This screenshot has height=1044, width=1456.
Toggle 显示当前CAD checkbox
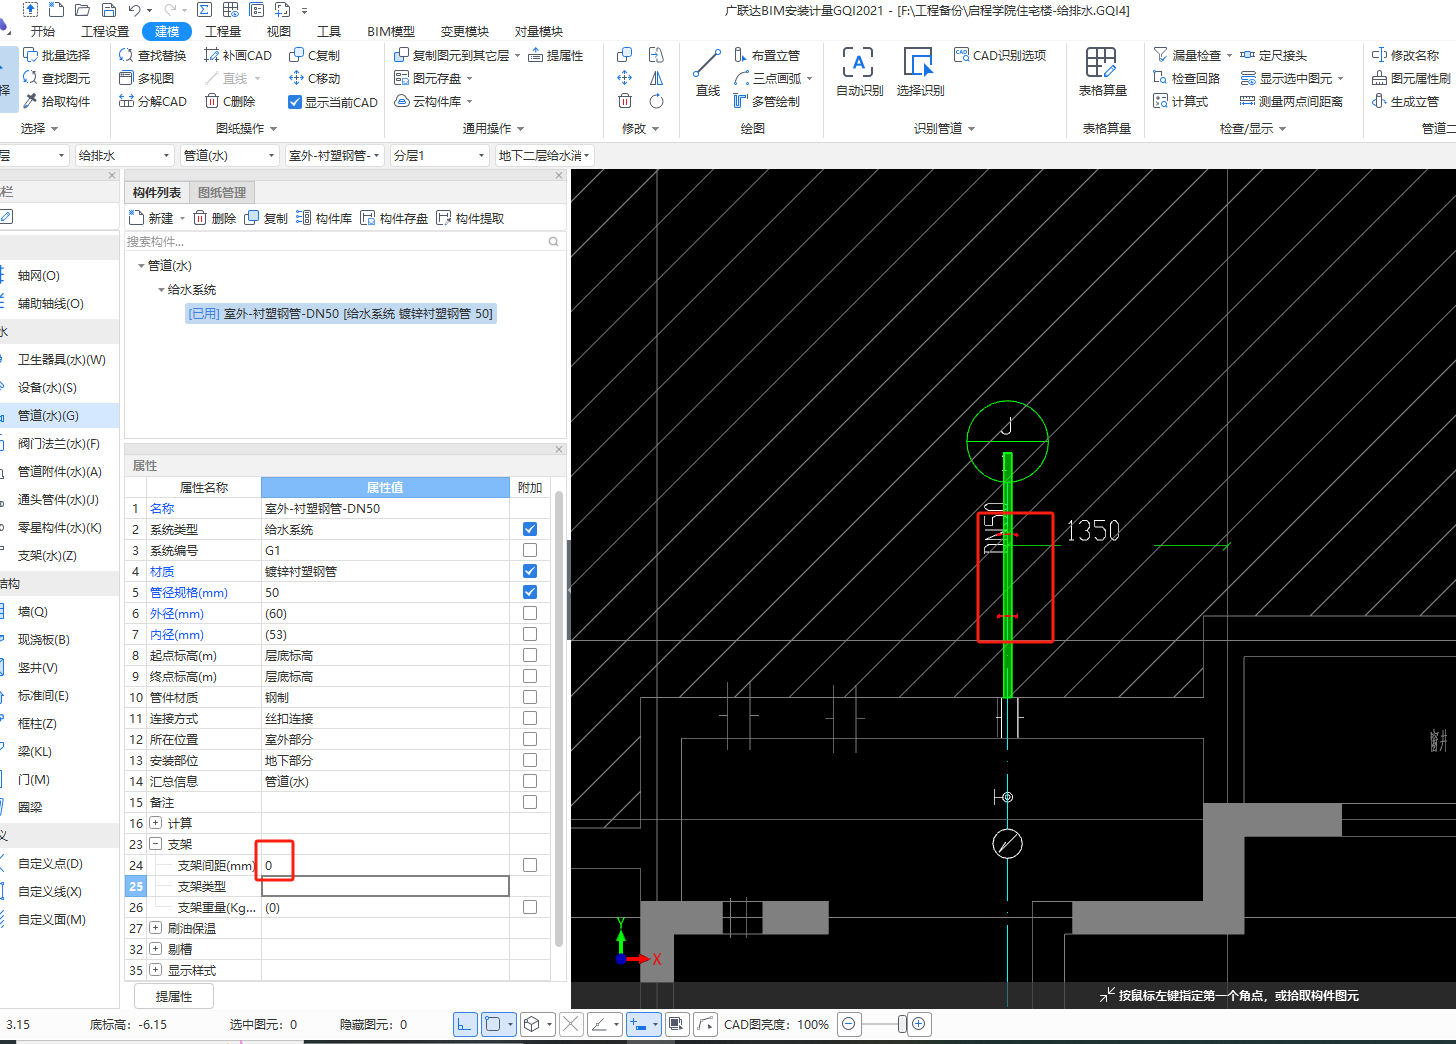[295, 102]
